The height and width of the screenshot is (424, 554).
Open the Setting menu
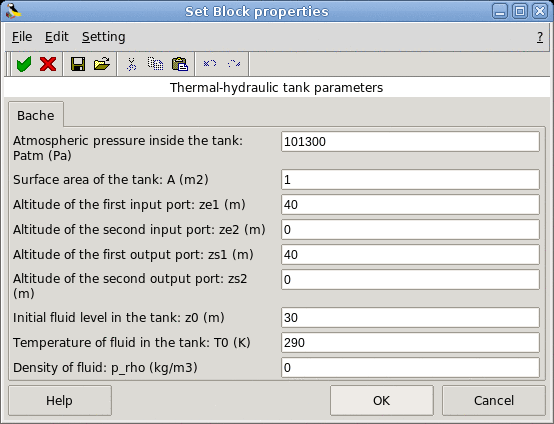coord(104,37)
